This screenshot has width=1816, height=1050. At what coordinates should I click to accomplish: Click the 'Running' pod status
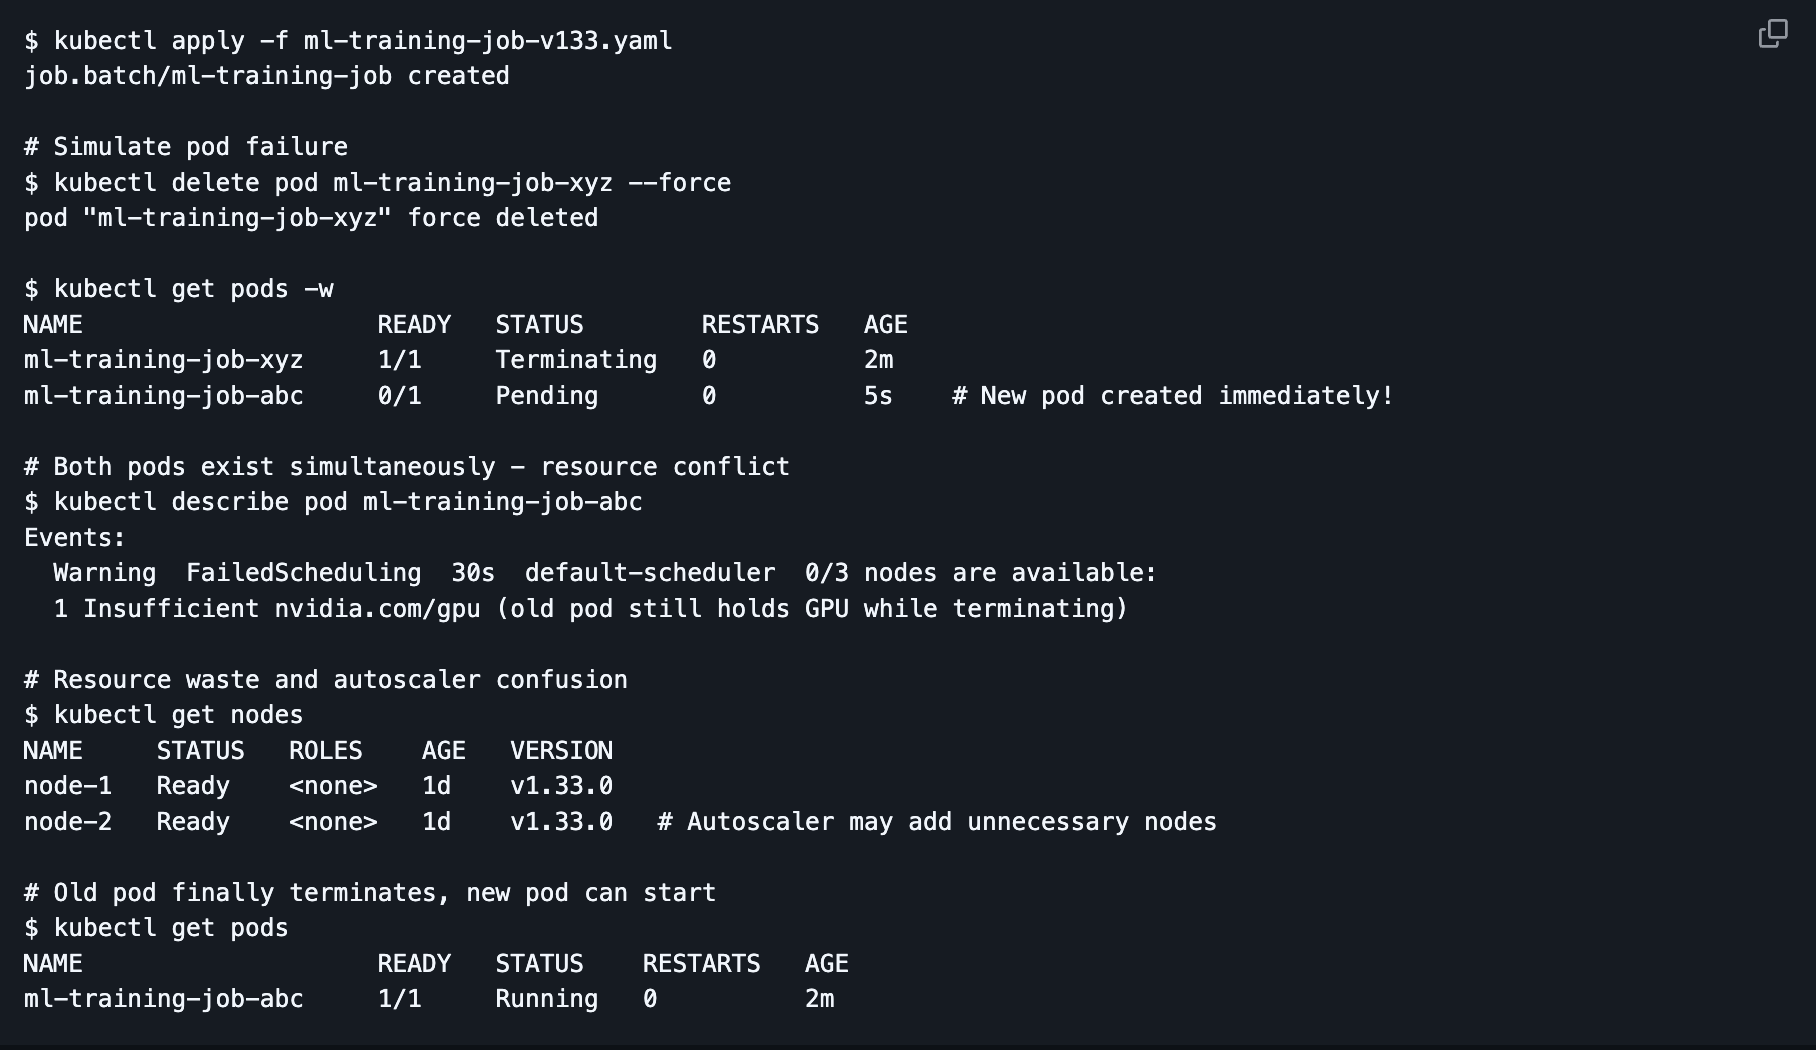546,999
